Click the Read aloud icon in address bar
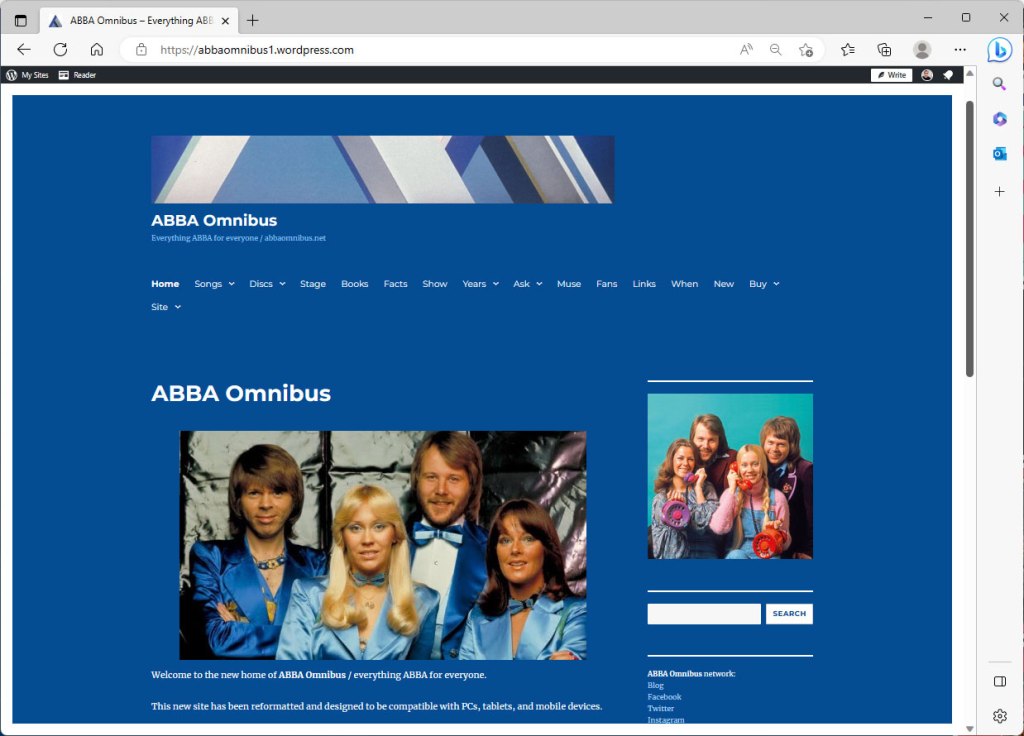This screenshot has height=736, width=1024. click(x=746, y=49)
